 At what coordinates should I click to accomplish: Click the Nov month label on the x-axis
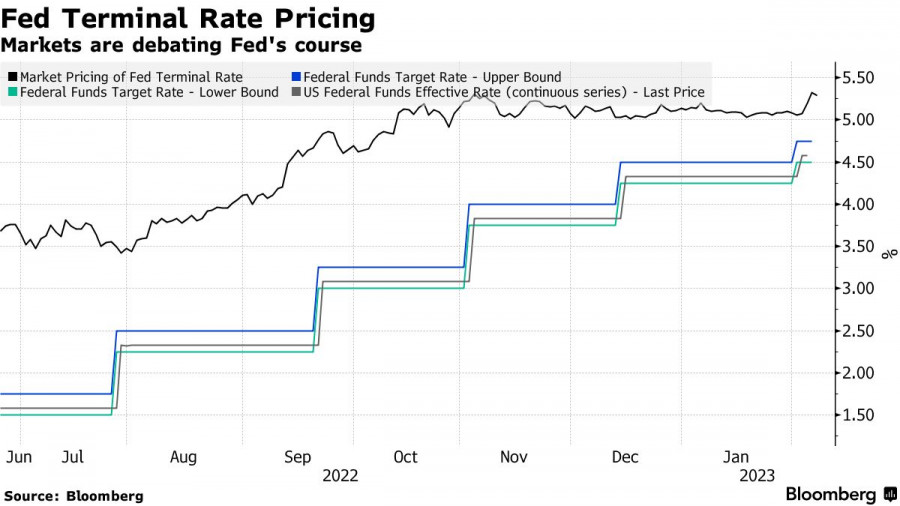(513, 457)
